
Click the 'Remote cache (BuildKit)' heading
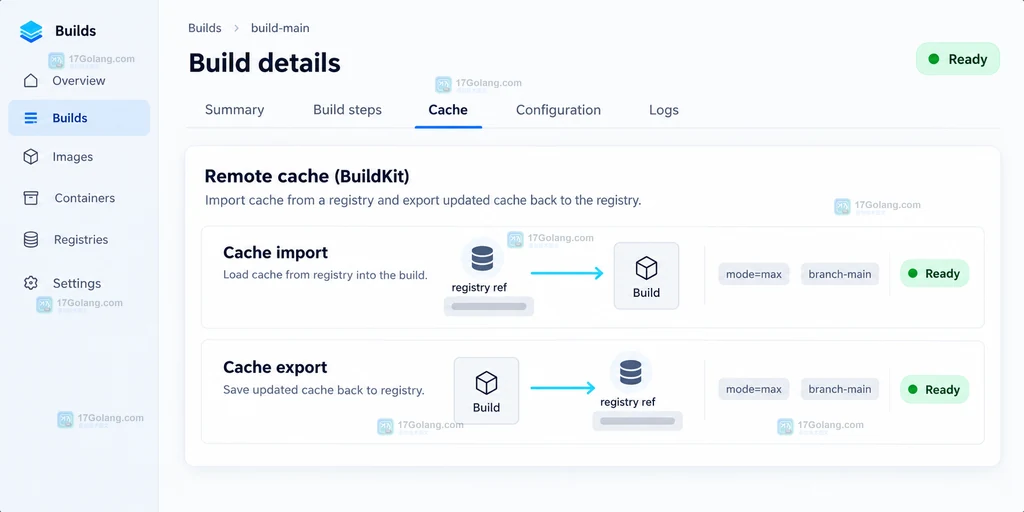tap(307, 176)
